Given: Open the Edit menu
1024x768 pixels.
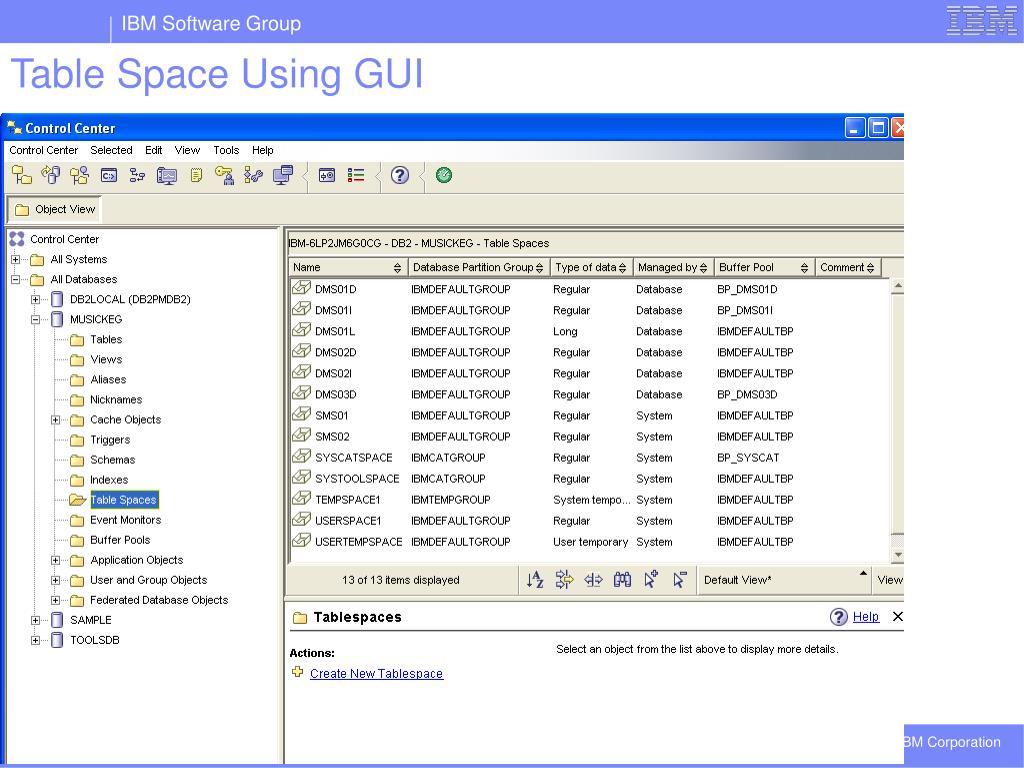Looking at the screenshot, I should coord(153,150).
